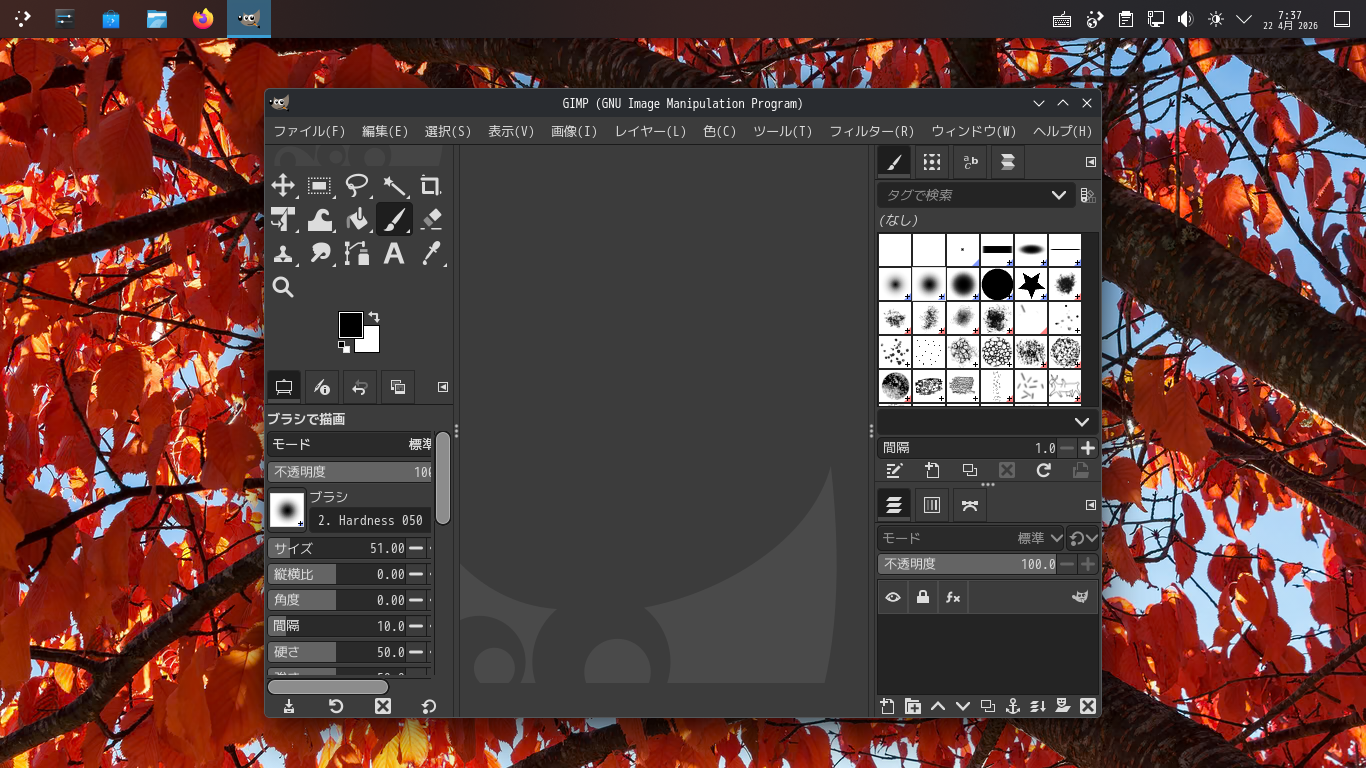Image resolution: width=1366 pixels, height=768 pixels.
Task: Toggle the lock icon in layers header
Action: 922,597
